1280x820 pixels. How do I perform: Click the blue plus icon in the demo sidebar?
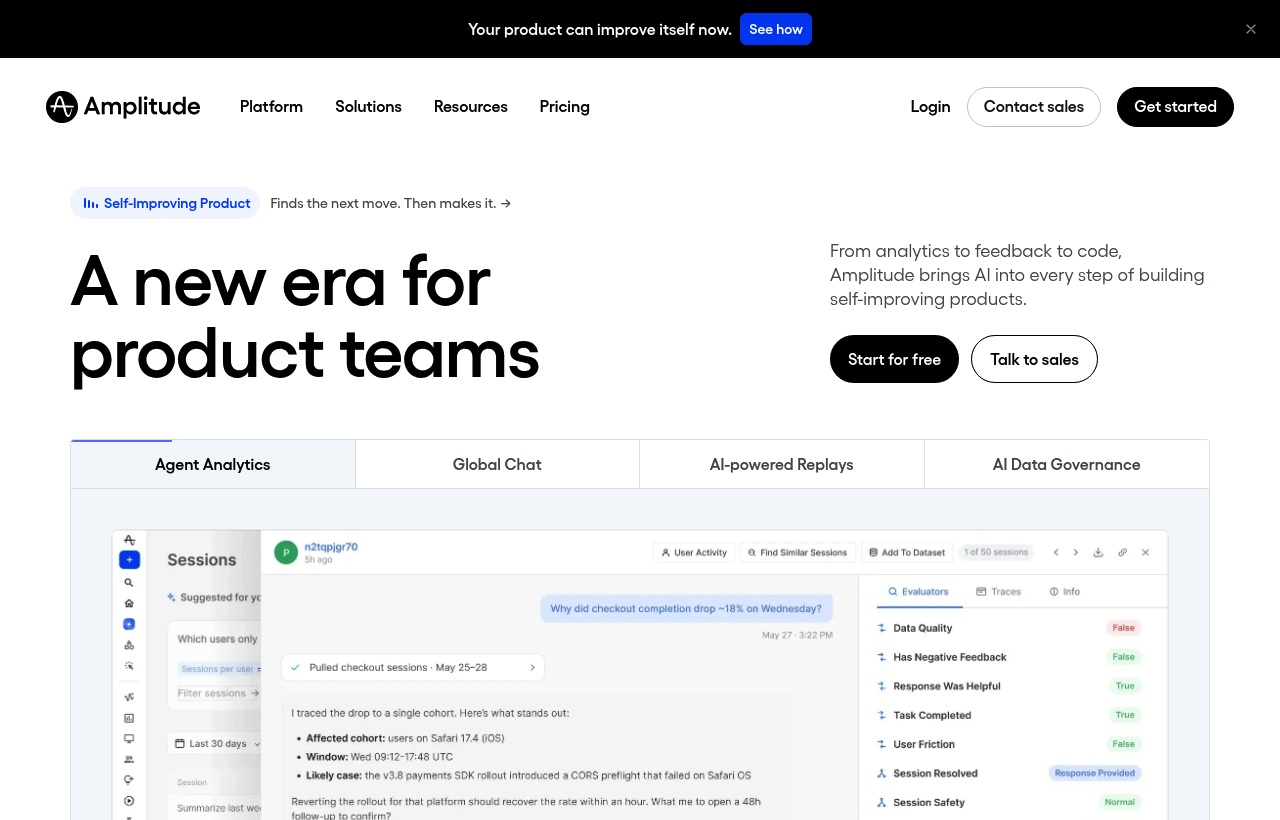pos(129,560)
